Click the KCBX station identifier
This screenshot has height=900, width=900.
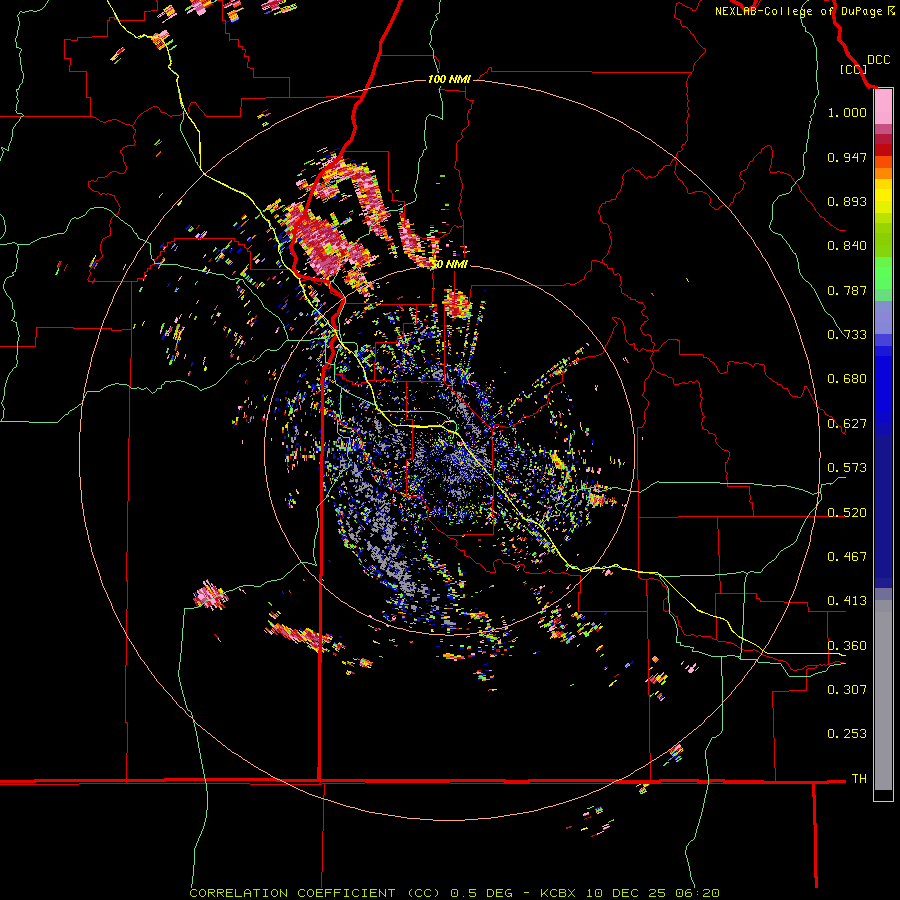pyautogui.click(x=557, y=893)
